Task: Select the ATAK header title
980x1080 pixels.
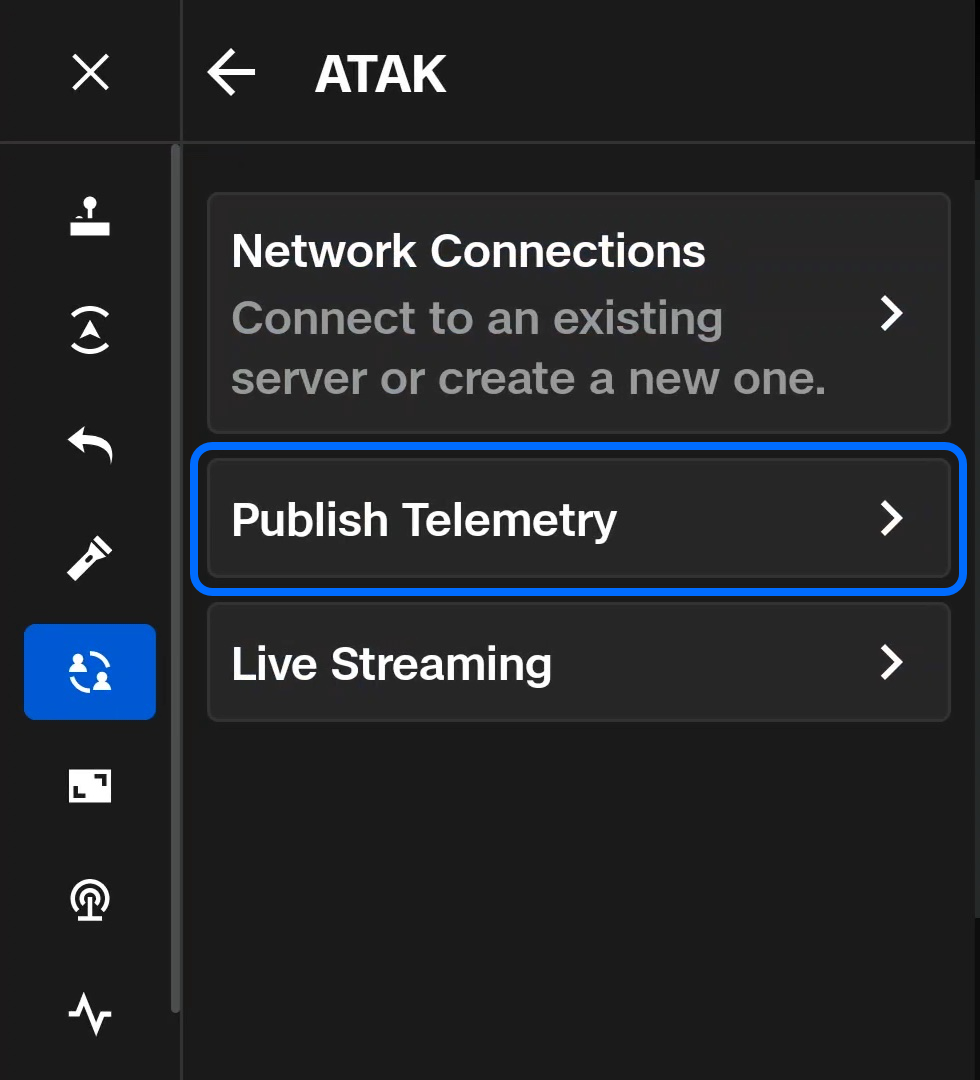Action: point(380,72)
